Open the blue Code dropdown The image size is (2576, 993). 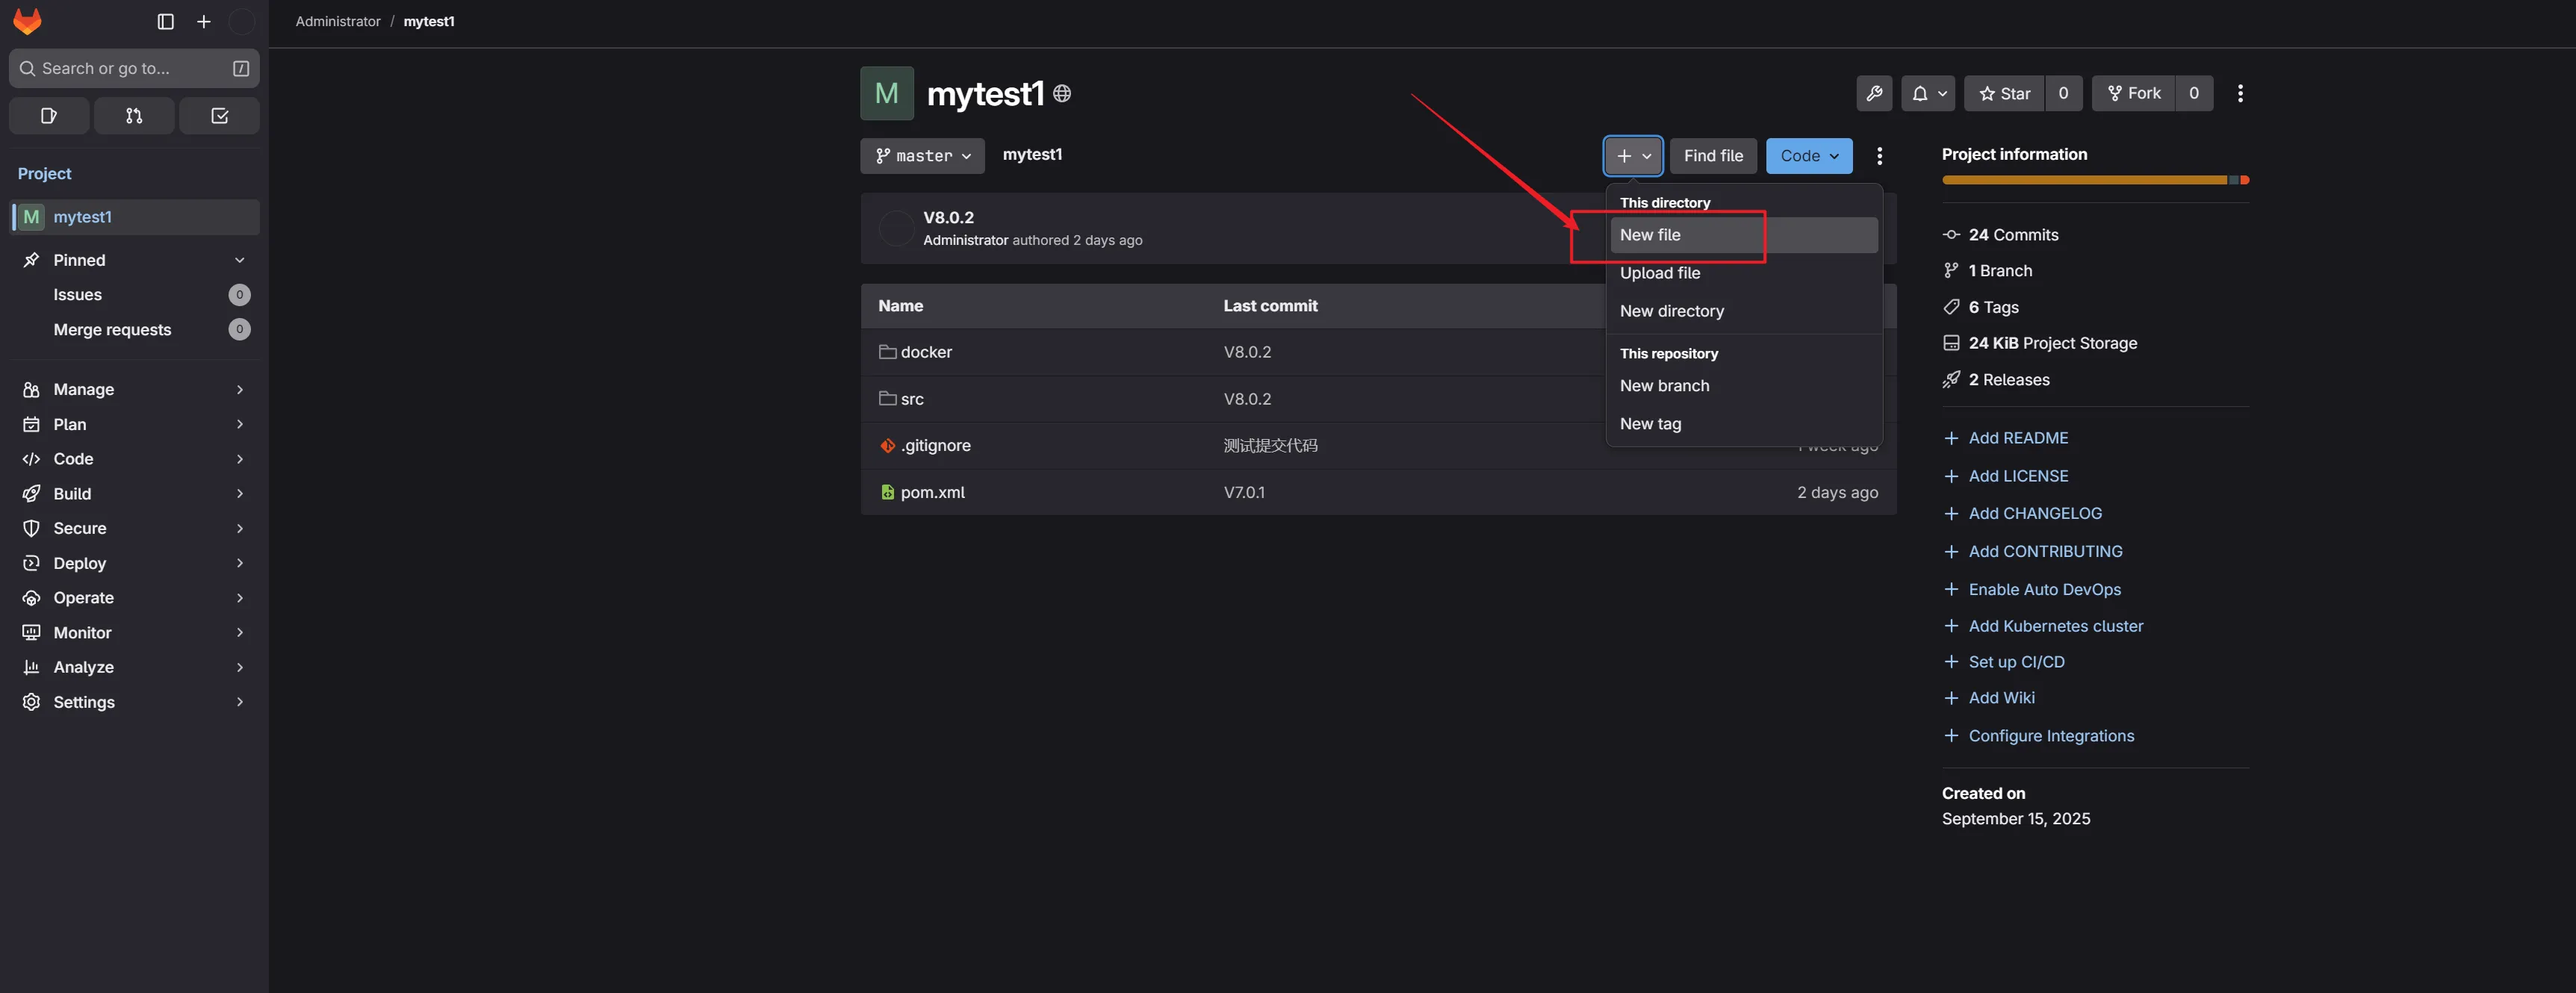[x=1808, y=156]
